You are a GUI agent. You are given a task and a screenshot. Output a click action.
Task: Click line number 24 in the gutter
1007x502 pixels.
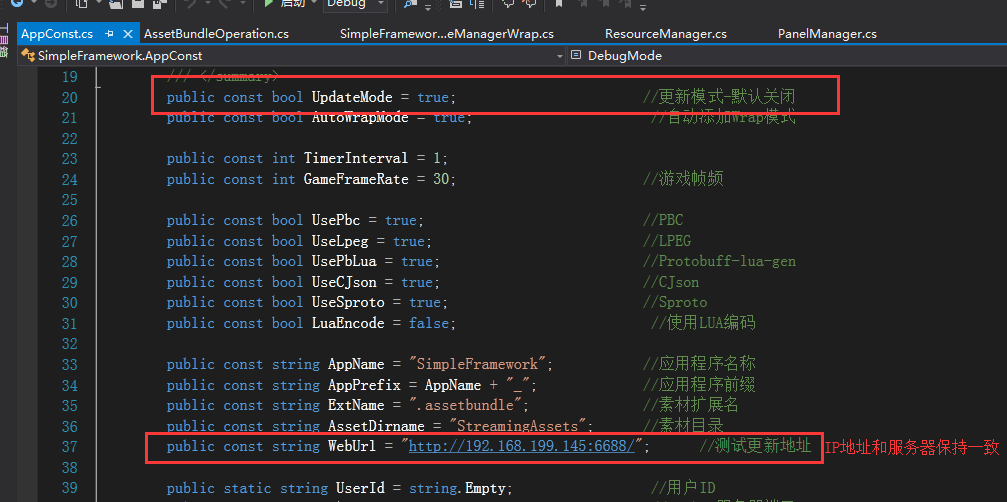pyautogui.click(x=69, y=178)
